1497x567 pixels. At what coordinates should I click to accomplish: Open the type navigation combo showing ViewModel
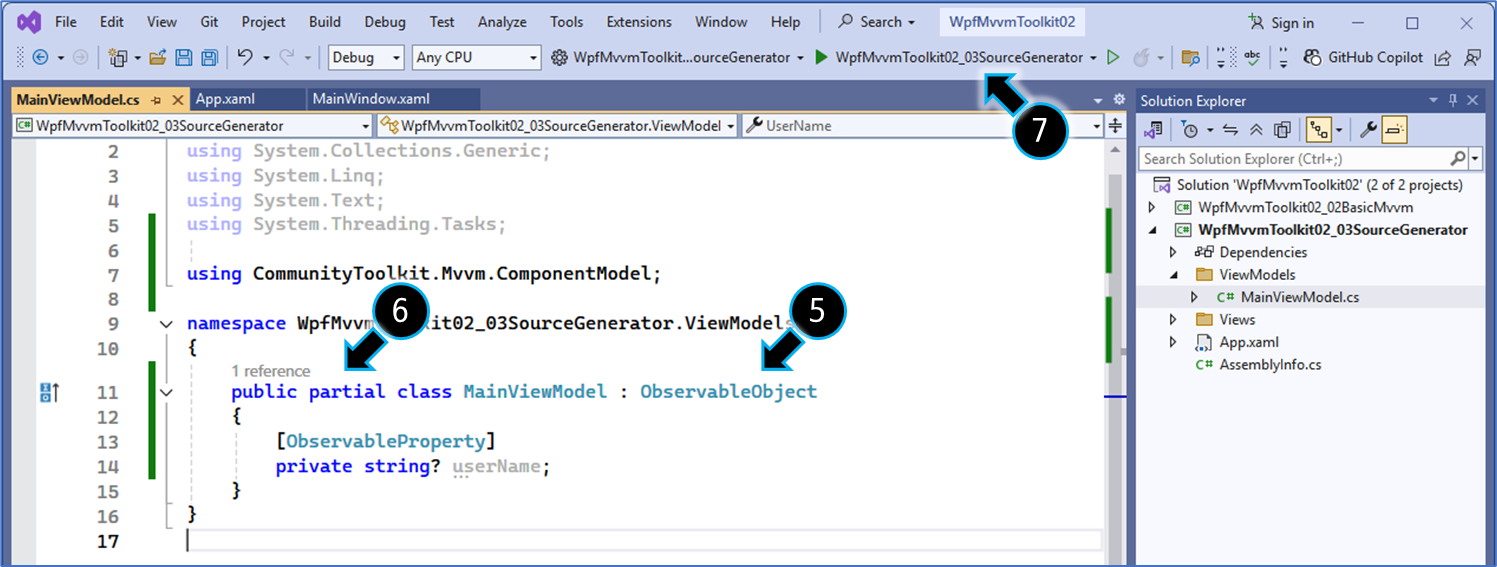click(x=558, y=126)
